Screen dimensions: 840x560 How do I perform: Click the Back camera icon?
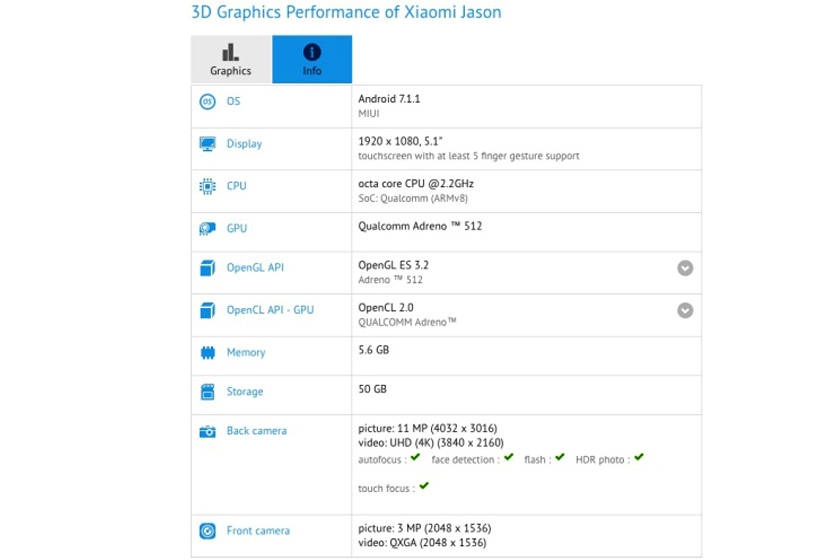pos(207,431)
